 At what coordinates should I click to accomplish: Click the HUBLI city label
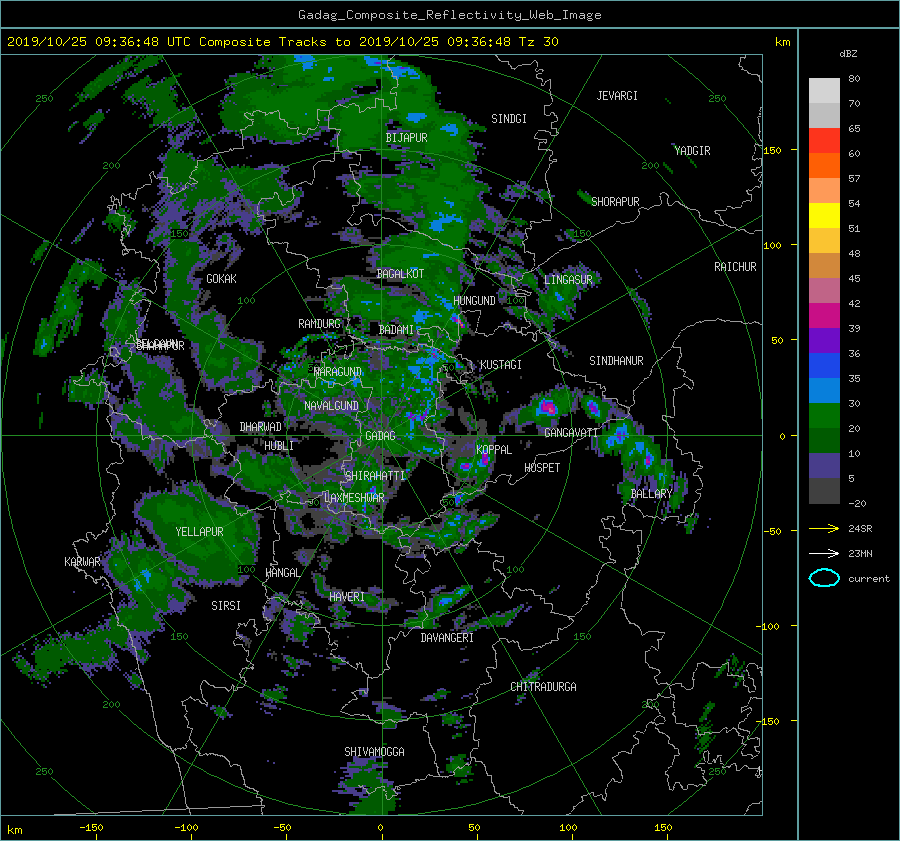tap(279, 445)
